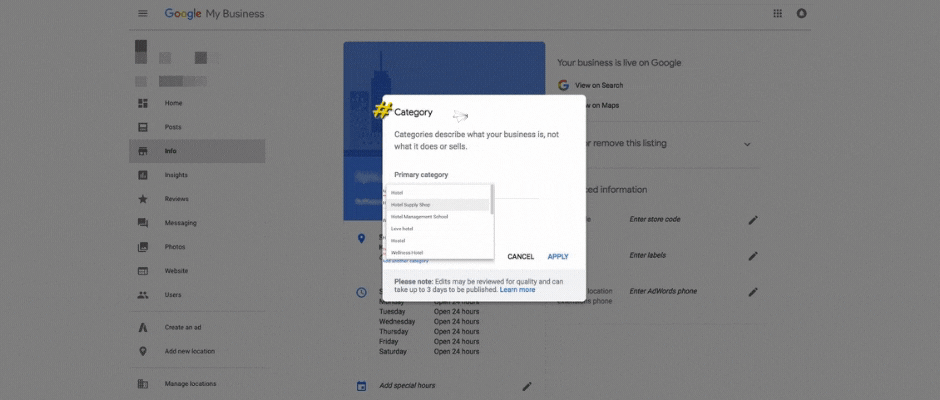940x400 pixels.
Task: Choose Love hotel suggestion
Action: (x=438, y=228)
